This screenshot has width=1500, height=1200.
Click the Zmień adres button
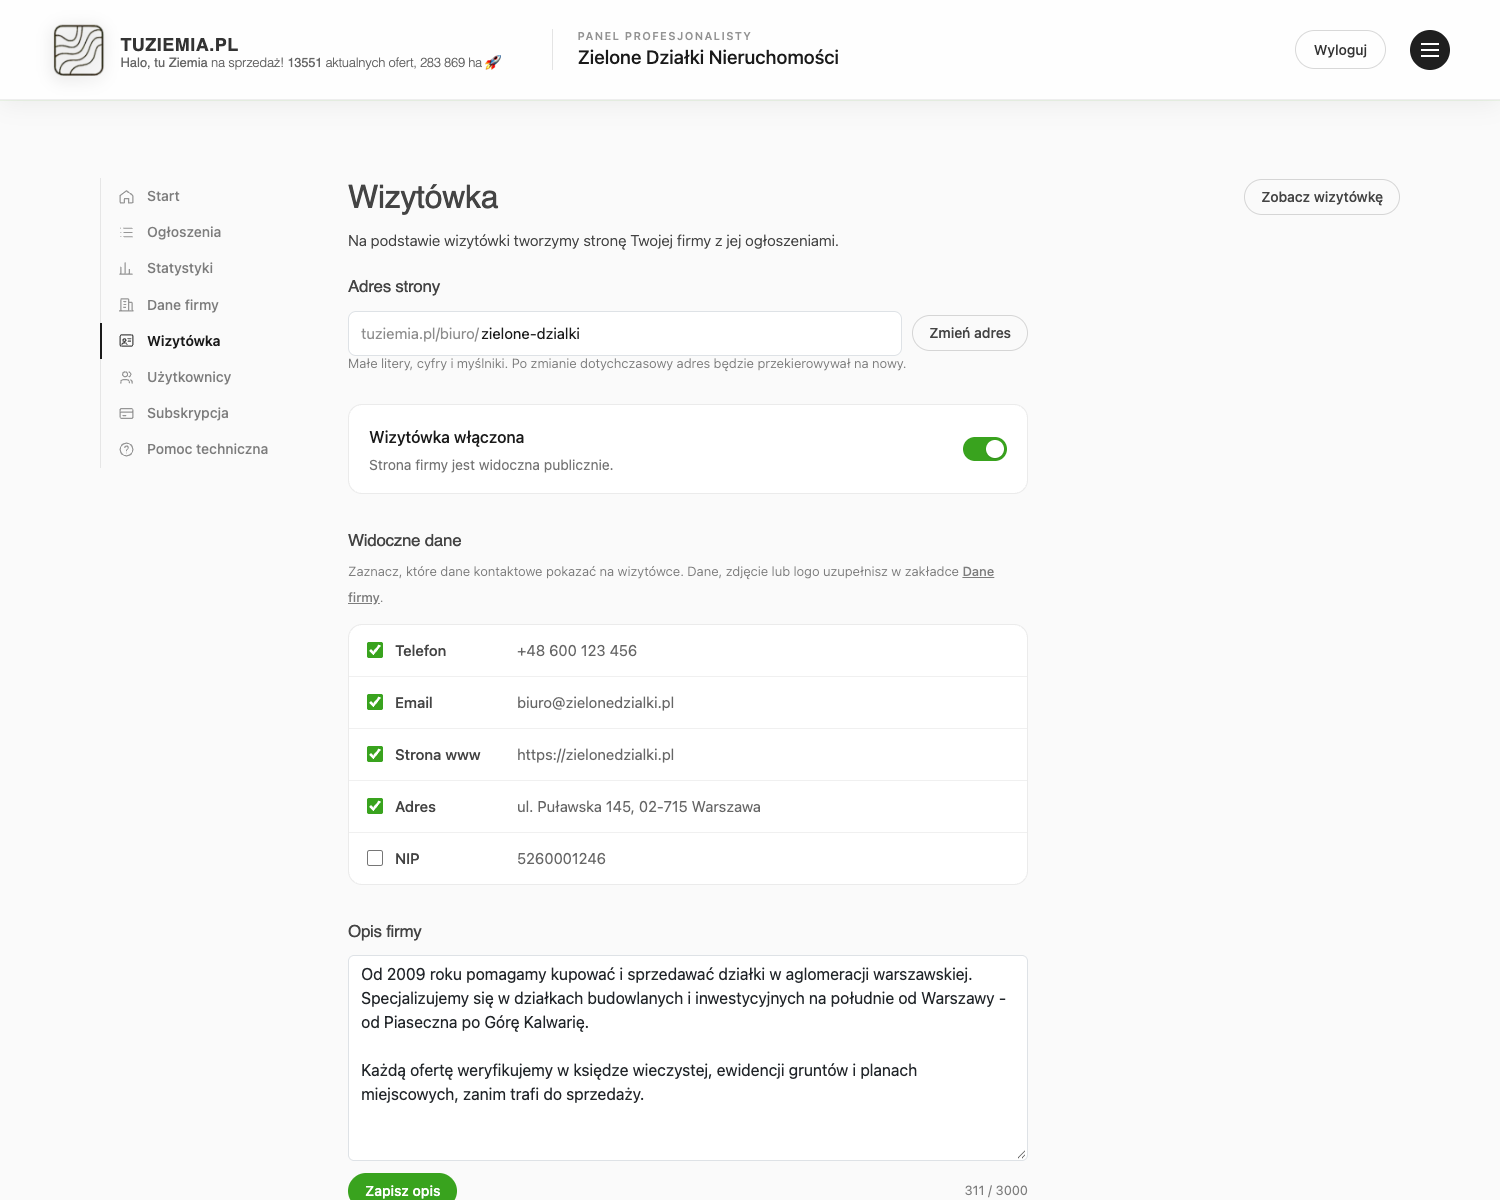(x=970, y=333)
